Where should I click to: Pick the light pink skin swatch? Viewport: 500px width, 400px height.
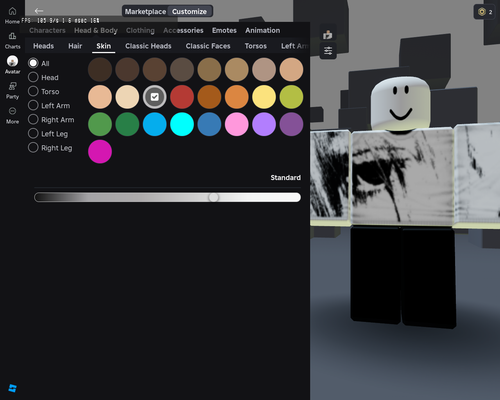coord(237,124)
